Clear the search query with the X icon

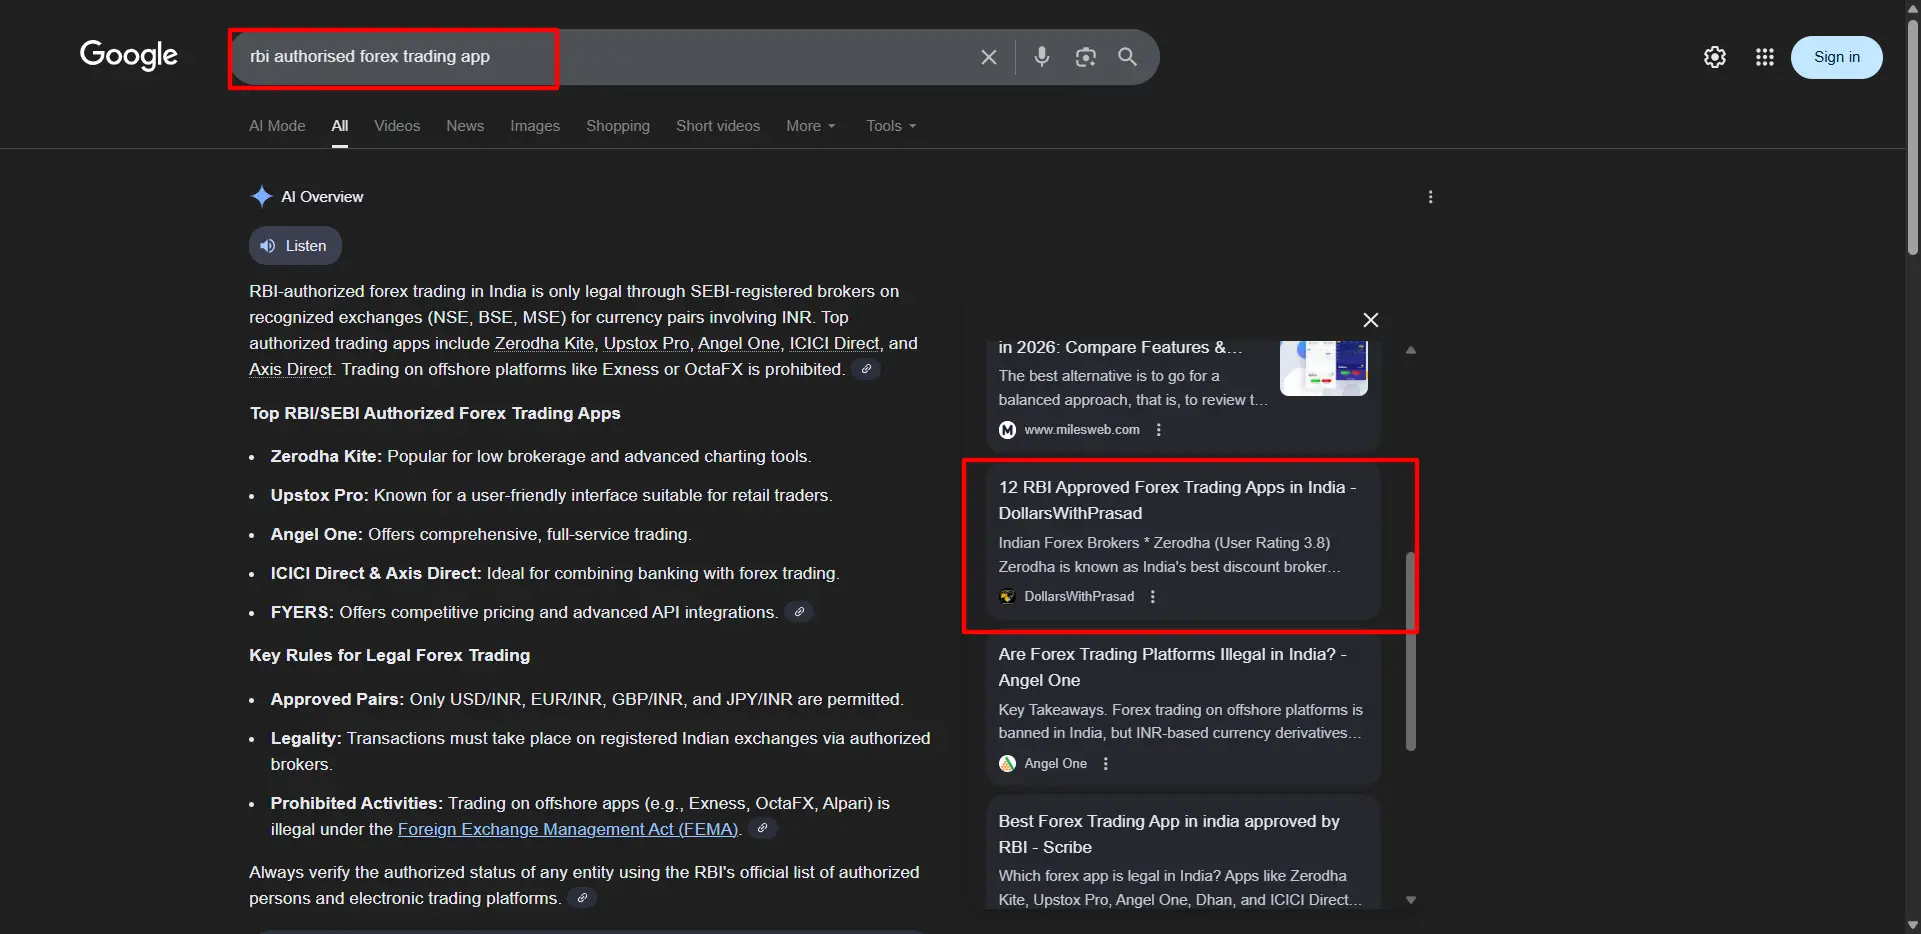click(989, 57)
